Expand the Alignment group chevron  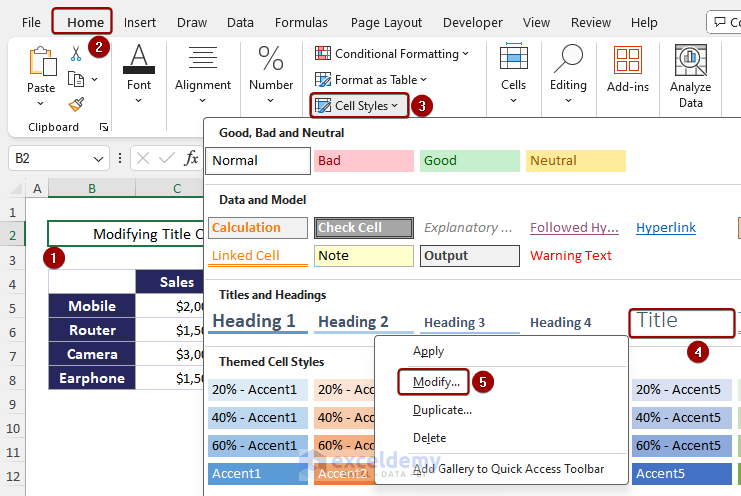point(203,101)
